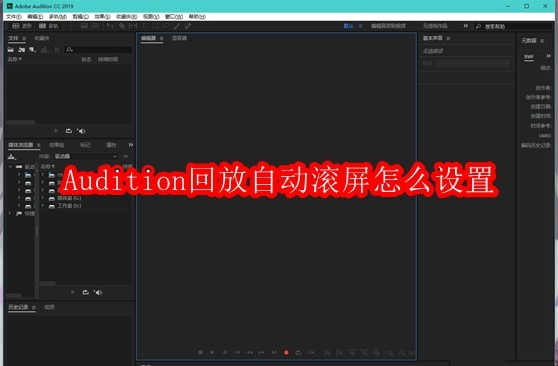This screenshot has width=558, height=366.
Task: Toggle spectral pitch display in toolbar
Action: [x=95, y=26]
